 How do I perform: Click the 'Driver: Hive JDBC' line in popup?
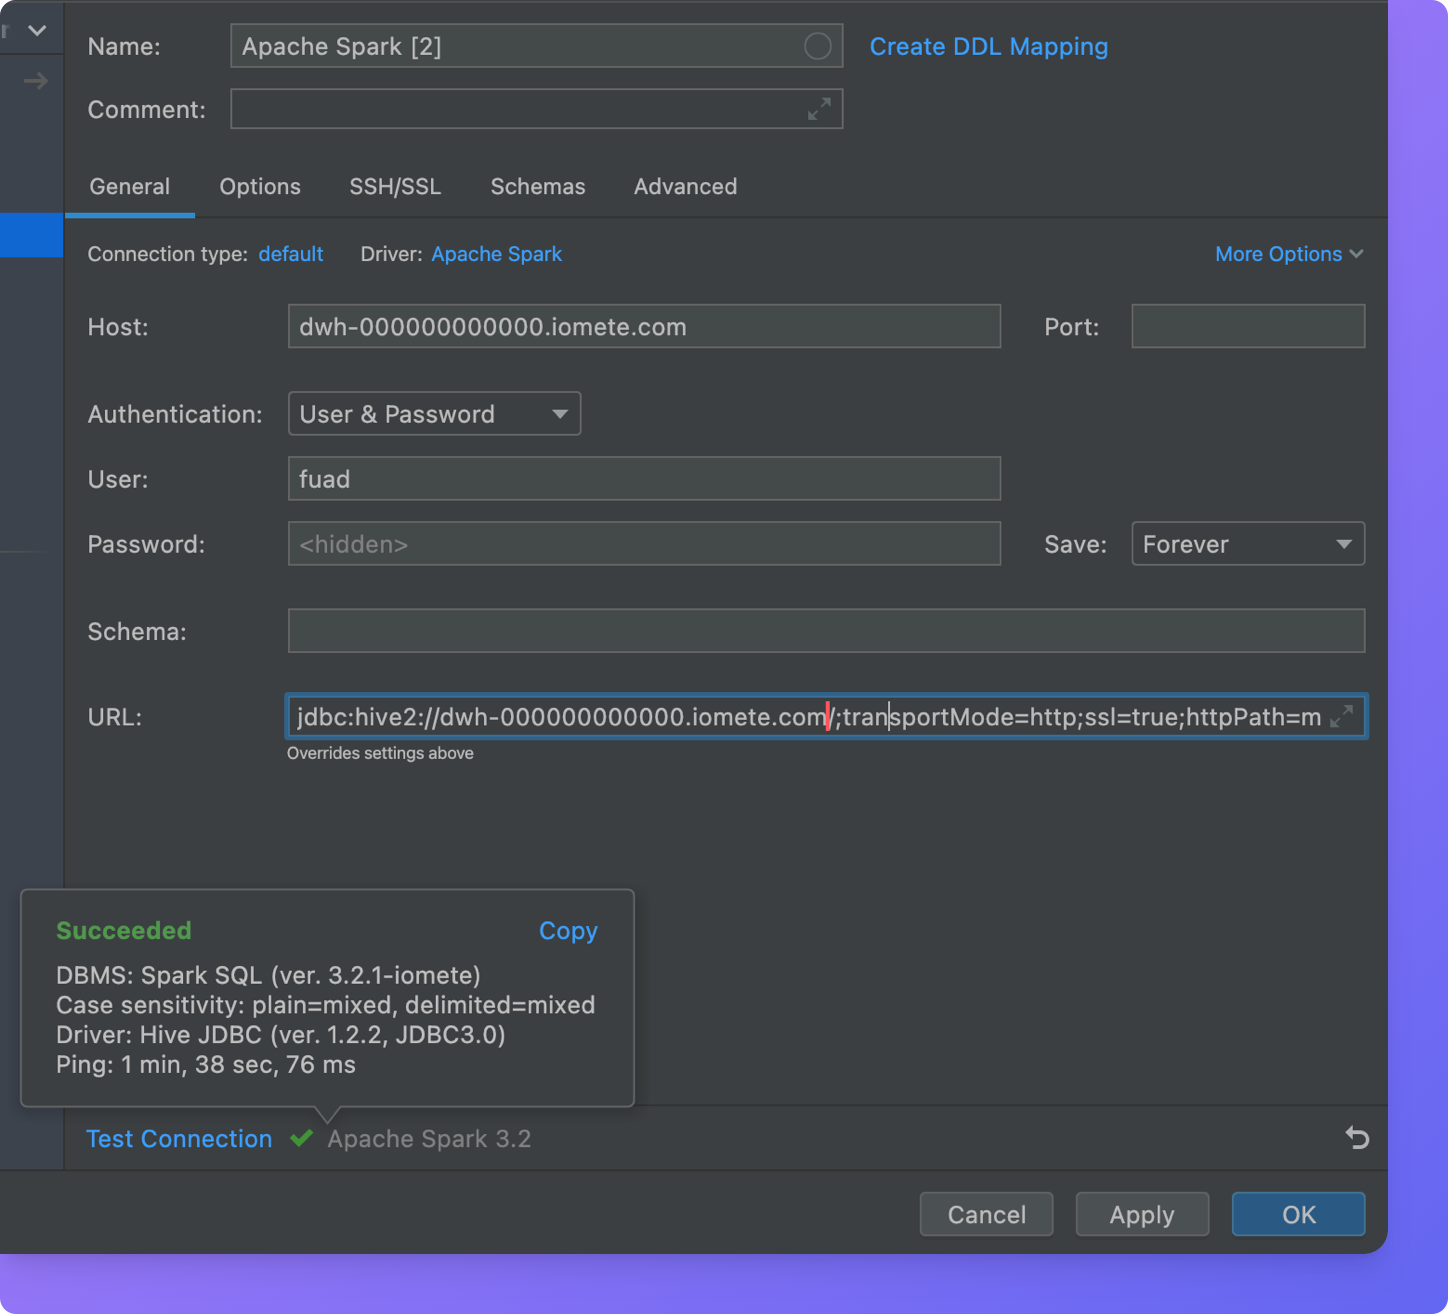[x=281, y=1034]
